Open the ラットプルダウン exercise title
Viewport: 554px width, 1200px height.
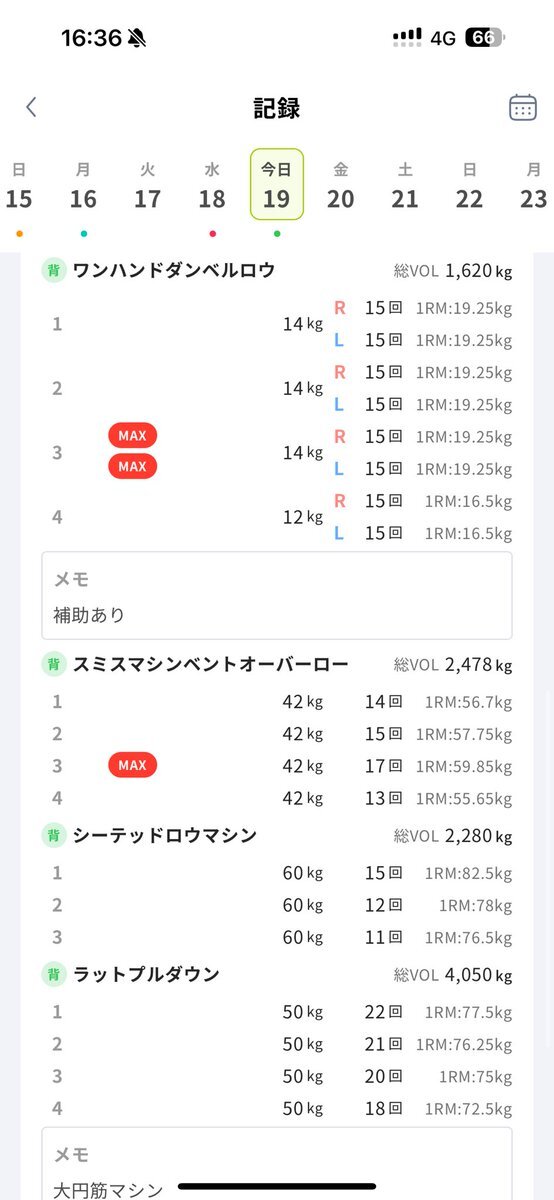(x=146, y=974)
